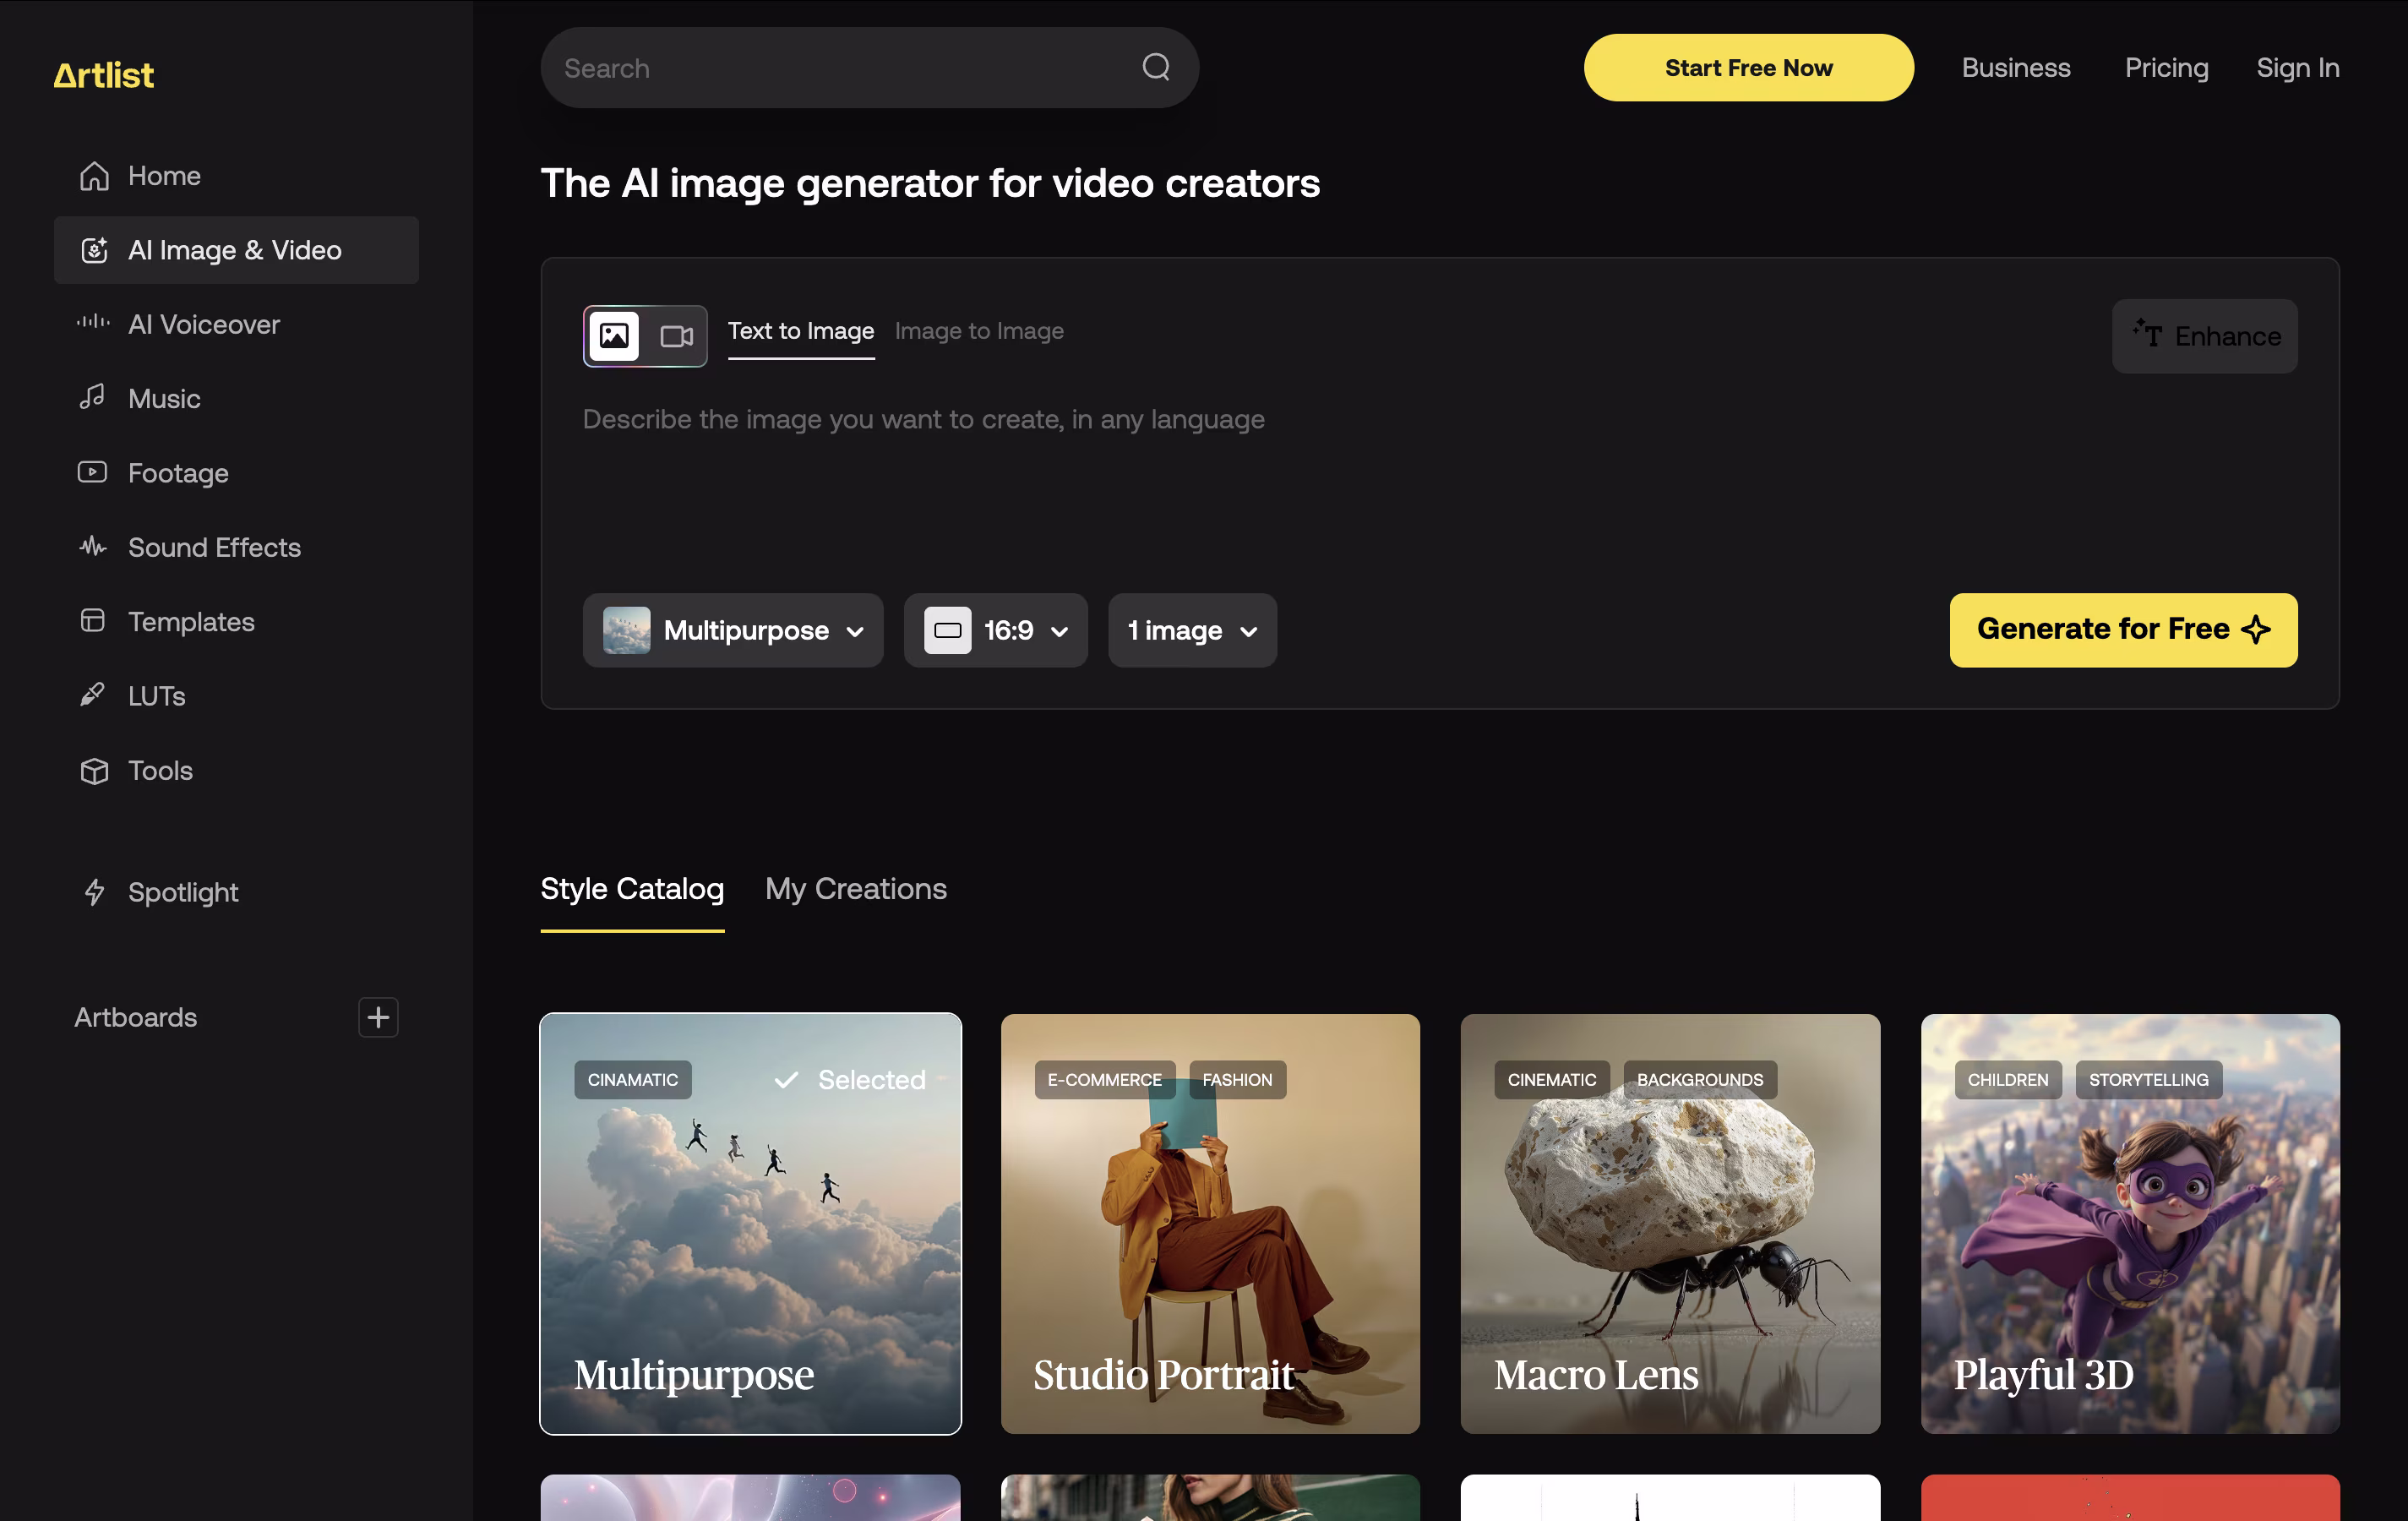Viewport: 2408px width, 1521px height.
Task: Open the Business link
Action: [x=2016, y=68]
